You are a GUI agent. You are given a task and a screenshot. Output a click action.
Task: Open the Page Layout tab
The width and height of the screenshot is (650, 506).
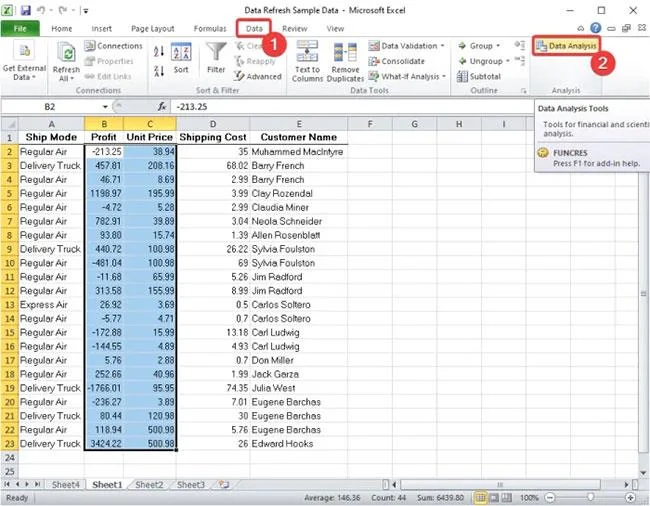point(153,29)
